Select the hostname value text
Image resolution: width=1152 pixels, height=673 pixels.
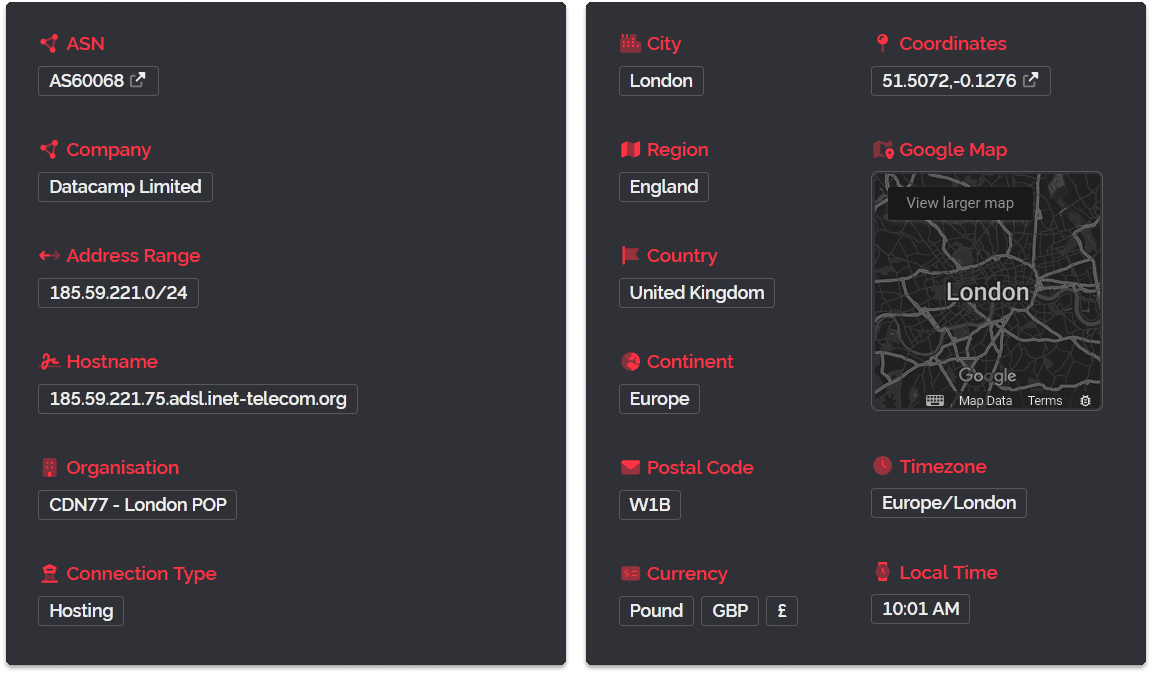click(x=198, y=399)
